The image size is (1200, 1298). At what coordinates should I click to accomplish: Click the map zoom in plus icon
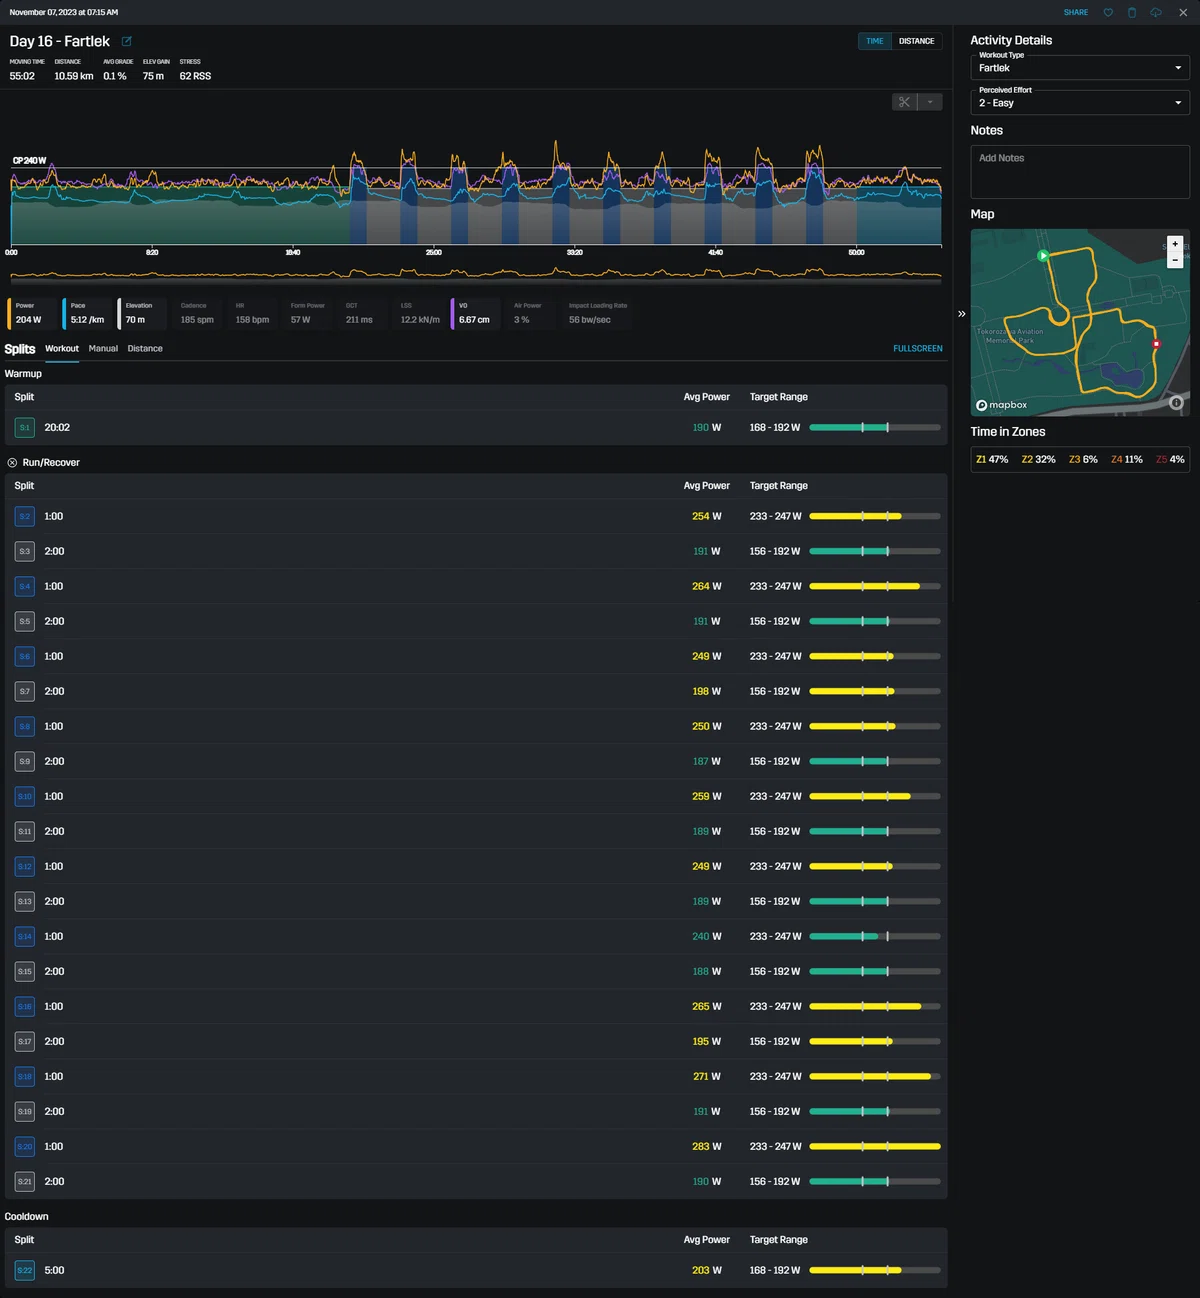click(1175, 244)
